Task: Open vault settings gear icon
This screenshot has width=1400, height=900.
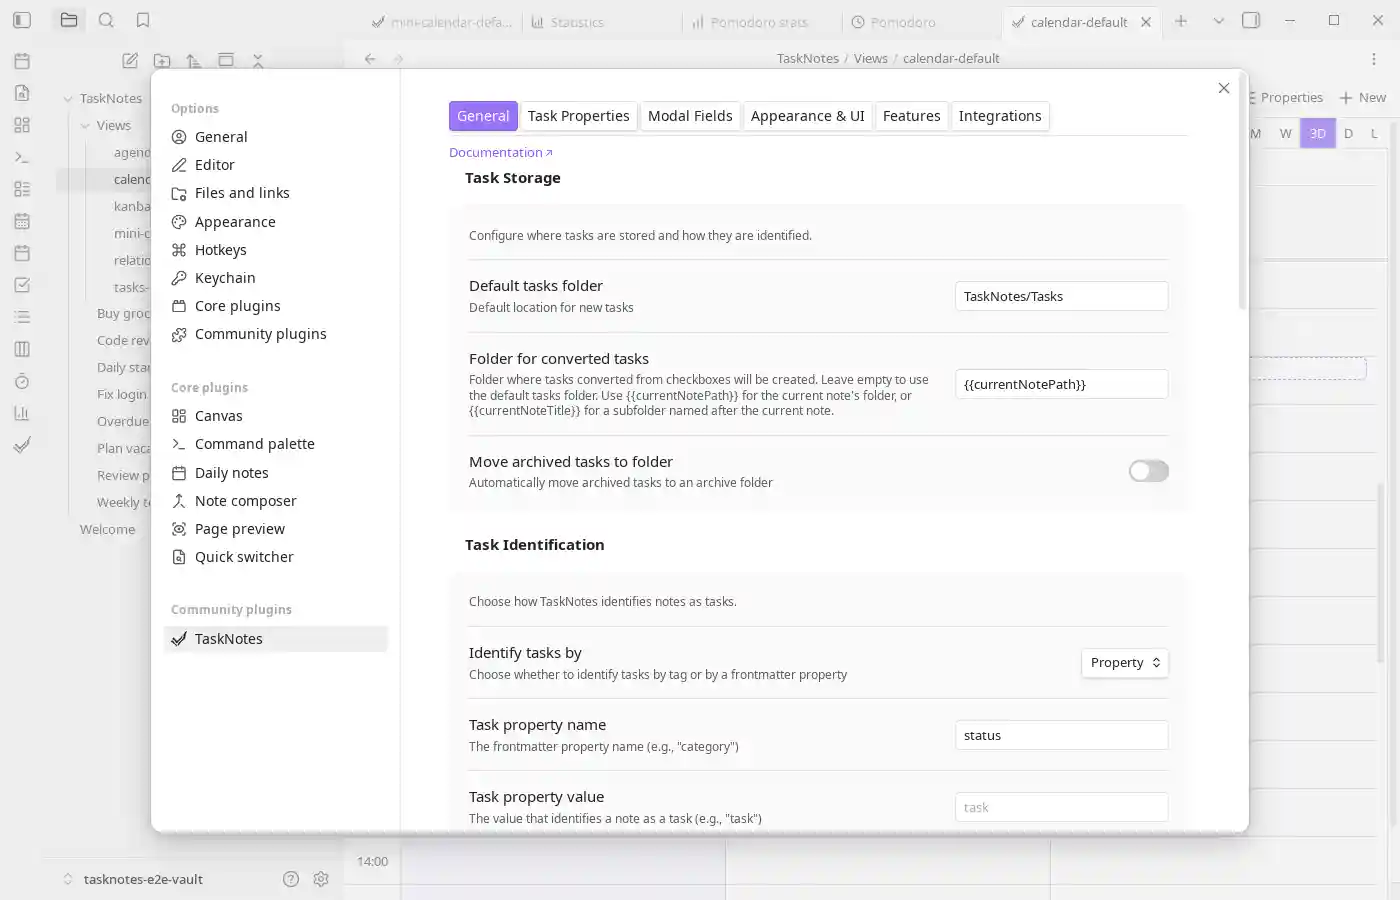Action: point(321,879)
